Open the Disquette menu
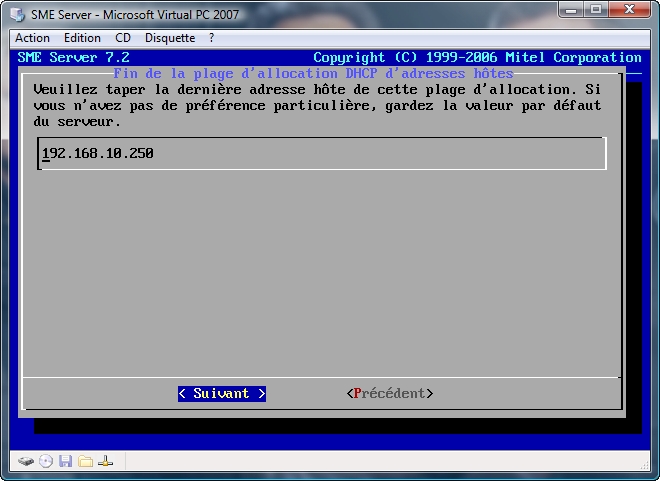This screenshot has height=481, width=660. click(x=170, y=38)
